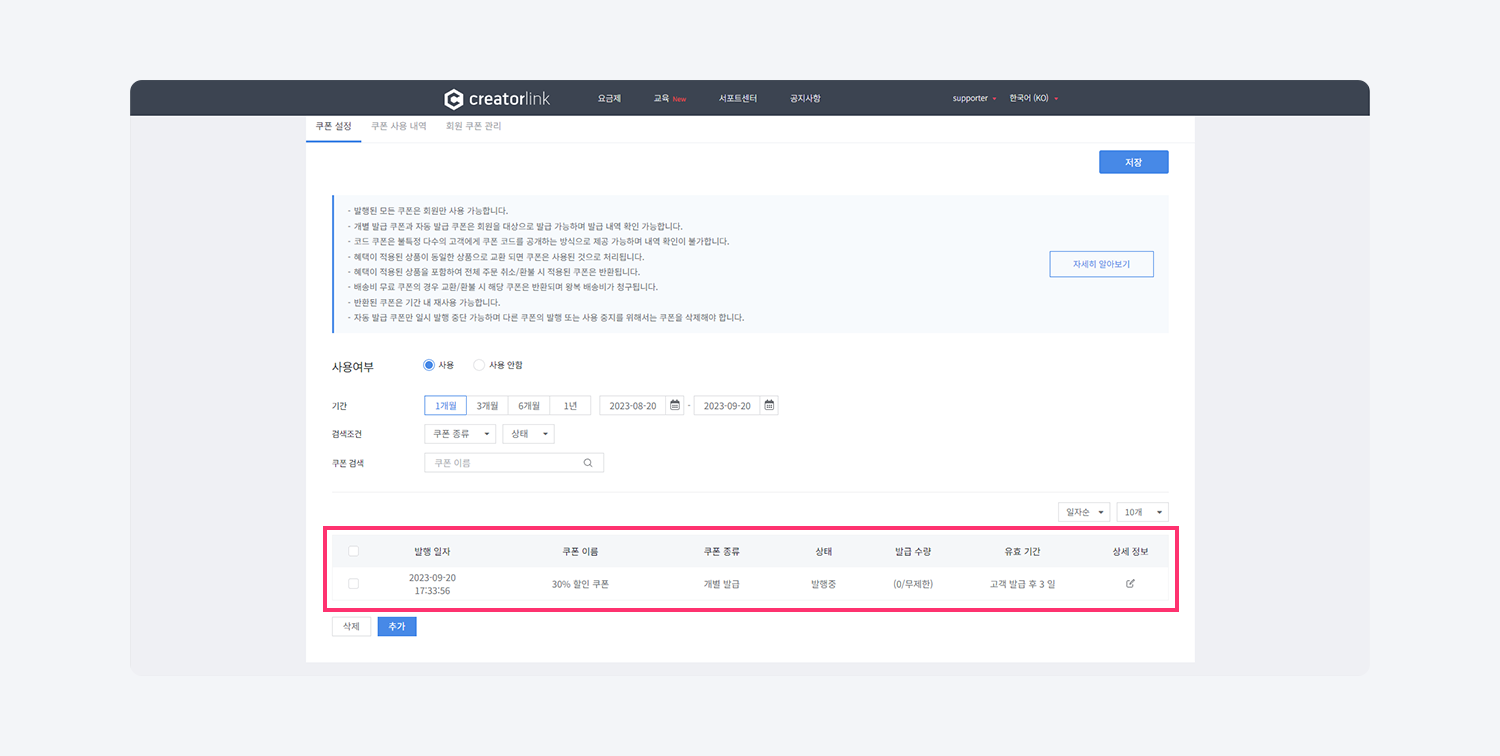
Task: Open detail edit icon for 30% coupon
Action: pyautogui.click(x=1130, y=584)
